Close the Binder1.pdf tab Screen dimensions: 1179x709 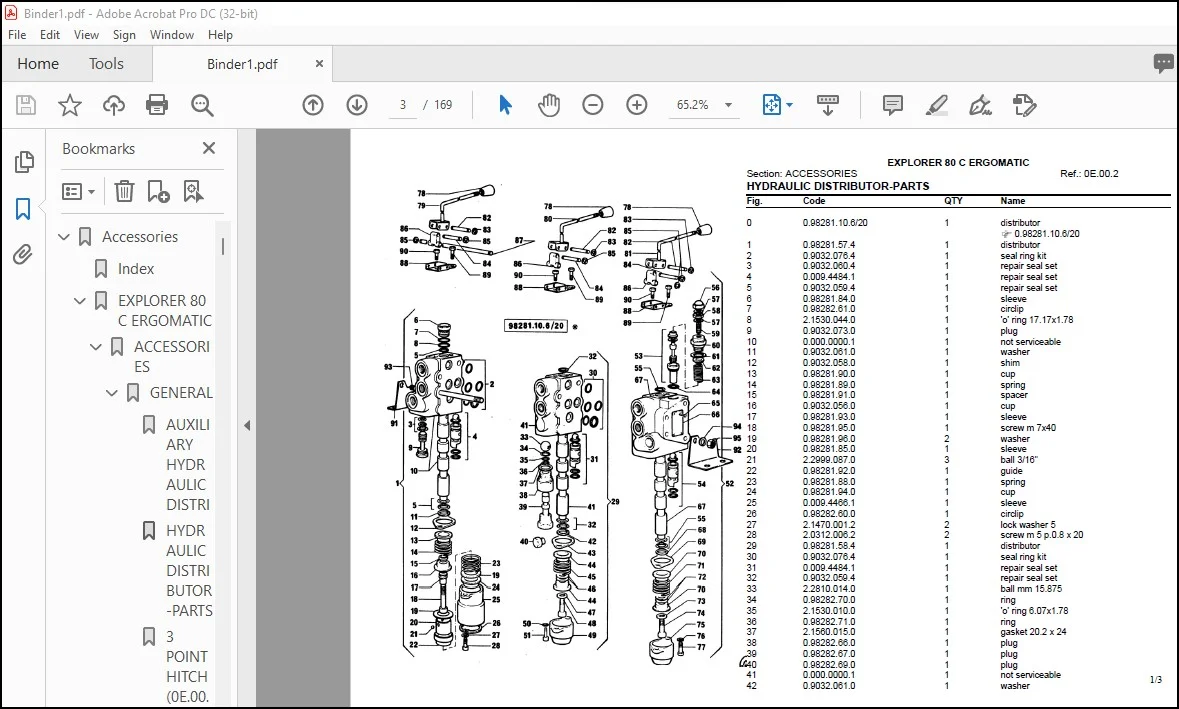319,64
